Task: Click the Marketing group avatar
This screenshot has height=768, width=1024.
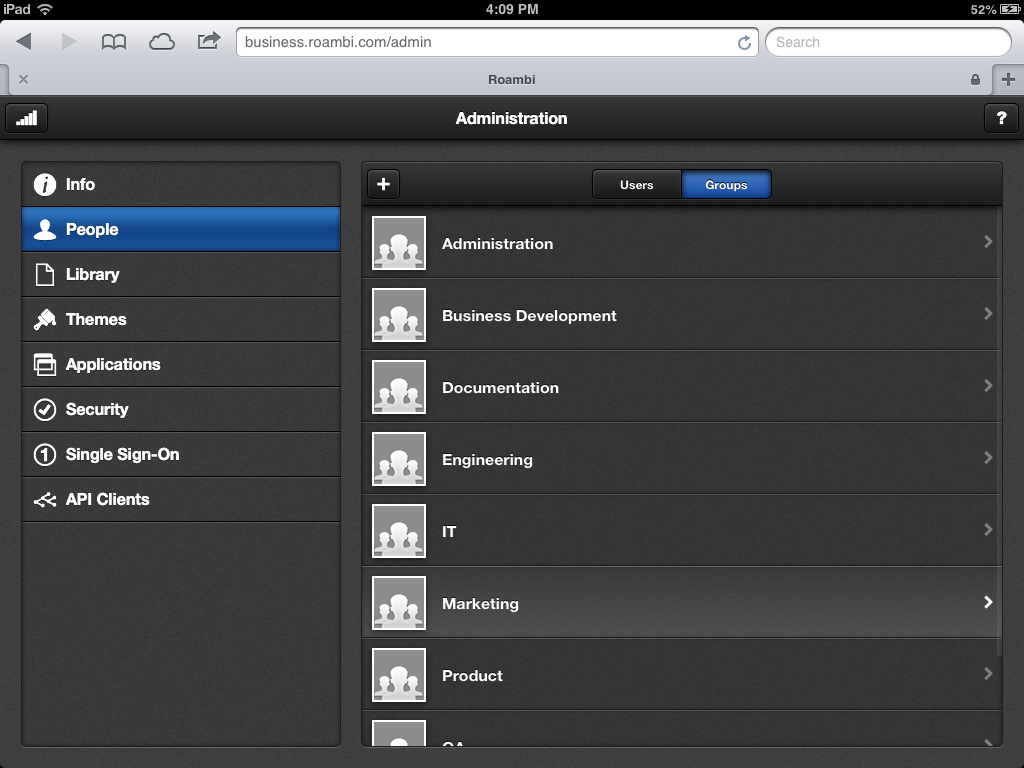Action: pyautogui.click(x=399, y=603)
